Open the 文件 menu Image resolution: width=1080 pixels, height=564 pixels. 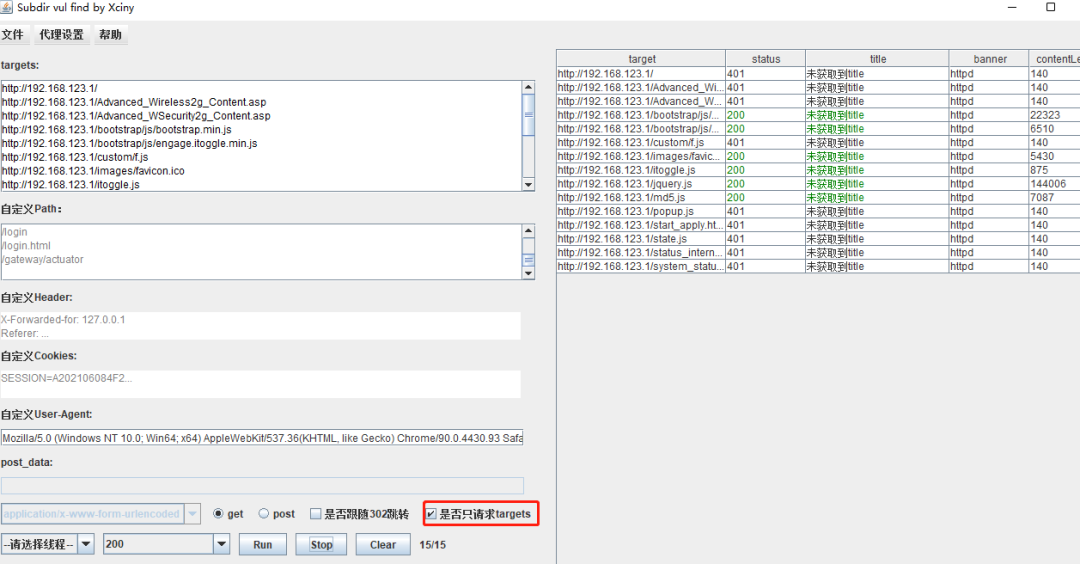point(12,34)
